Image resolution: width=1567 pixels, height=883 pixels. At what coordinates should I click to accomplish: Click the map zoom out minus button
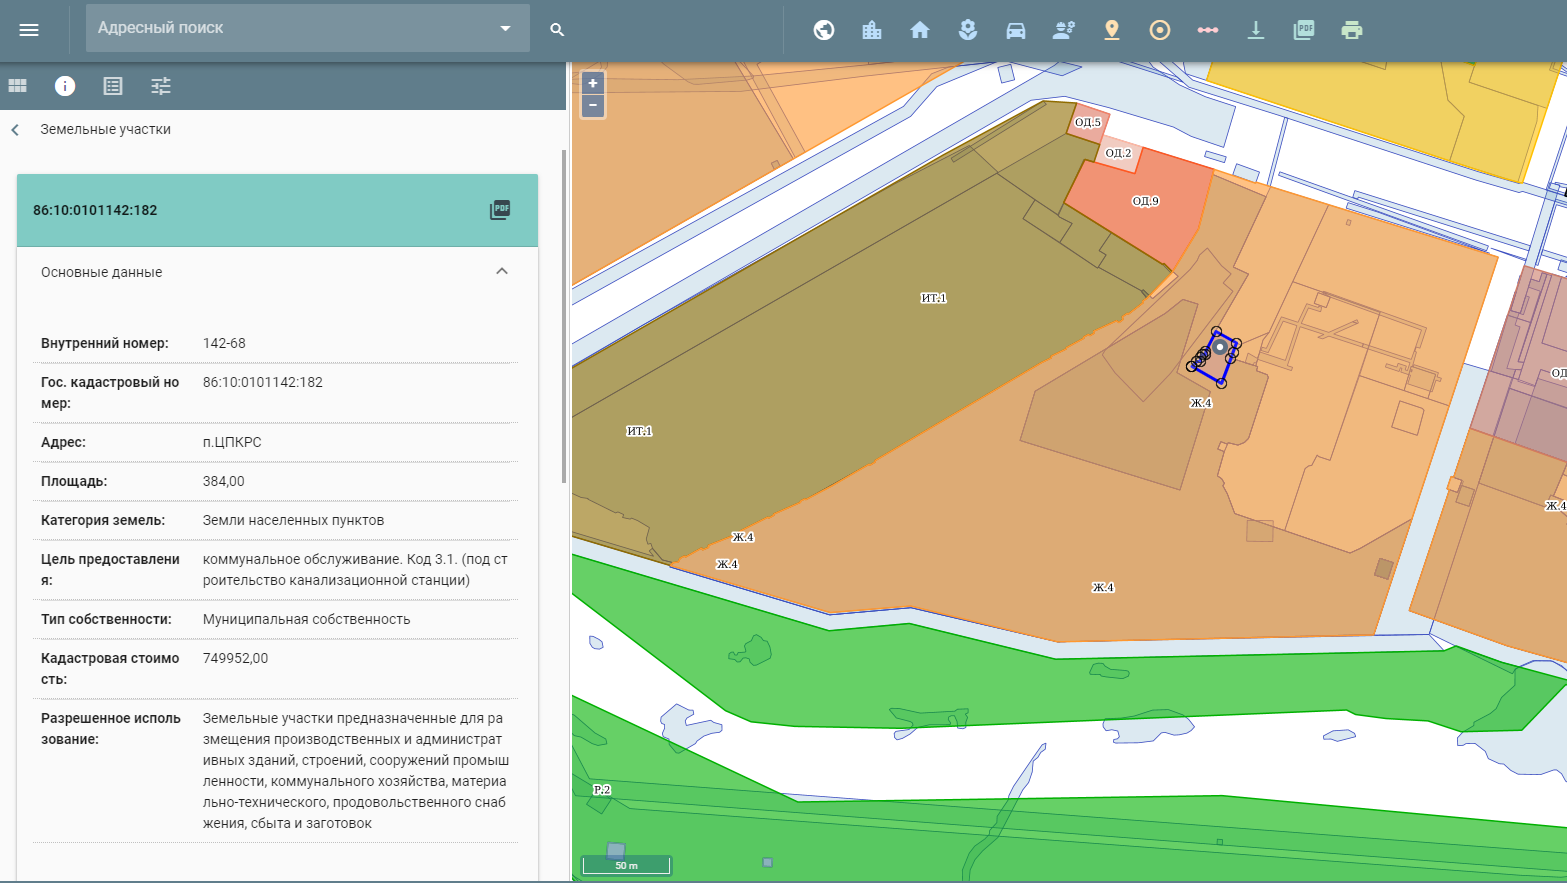593,105
